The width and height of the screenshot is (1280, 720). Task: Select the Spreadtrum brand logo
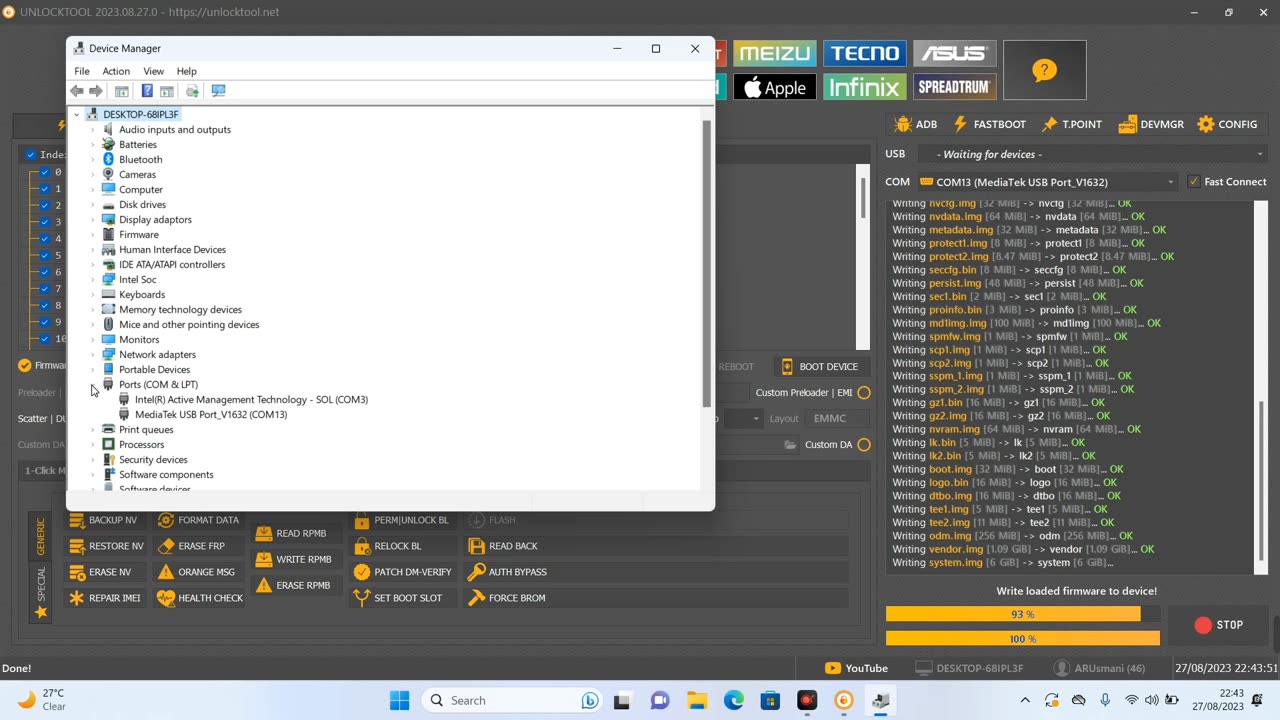pos(954,87)
